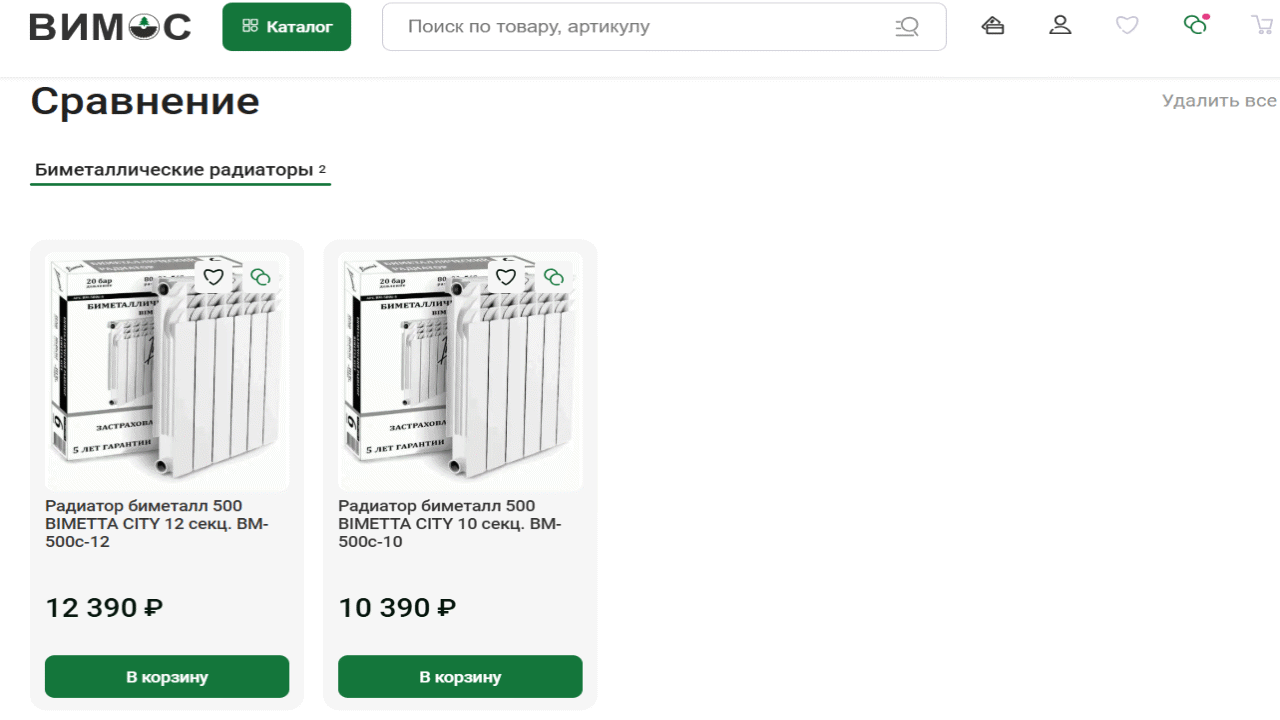The width and height of the screenshot is (1280, 720).
Task: Add the 12 390 ₽ radiator to cart
Action: coord(167,677)
